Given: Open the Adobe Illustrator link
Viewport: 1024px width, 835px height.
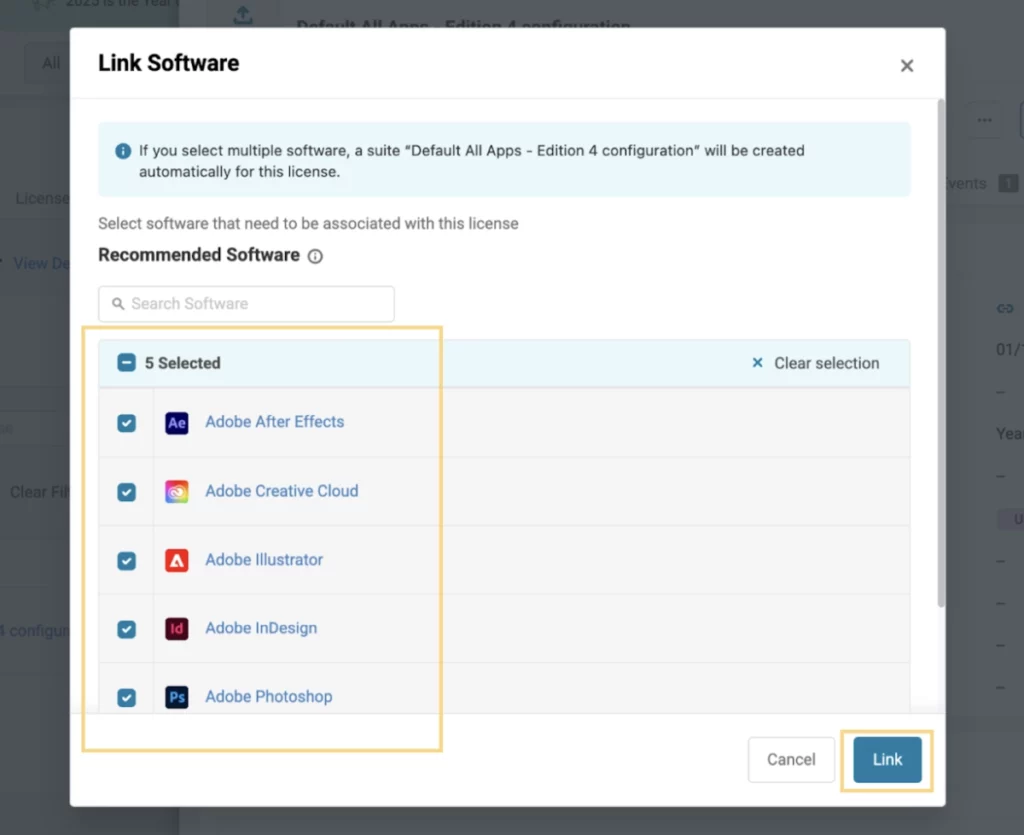Looking at the screenshot, I should (264, 559).
